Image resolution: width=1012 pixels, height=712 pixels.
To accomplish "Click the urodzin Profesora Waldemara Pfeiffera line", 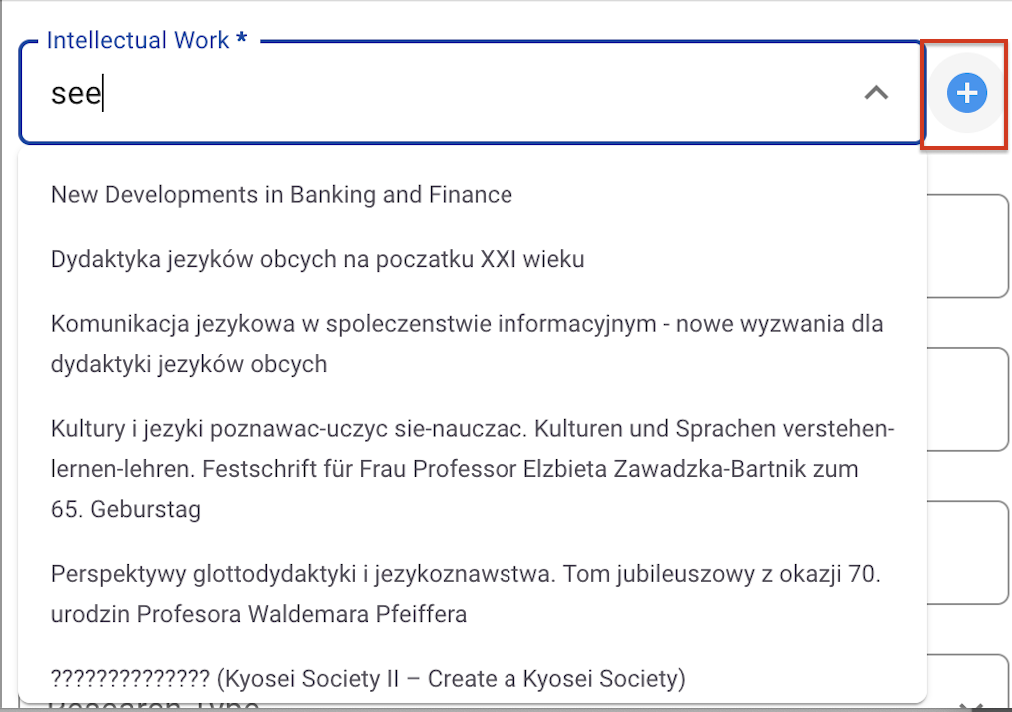I will (258, 613).
